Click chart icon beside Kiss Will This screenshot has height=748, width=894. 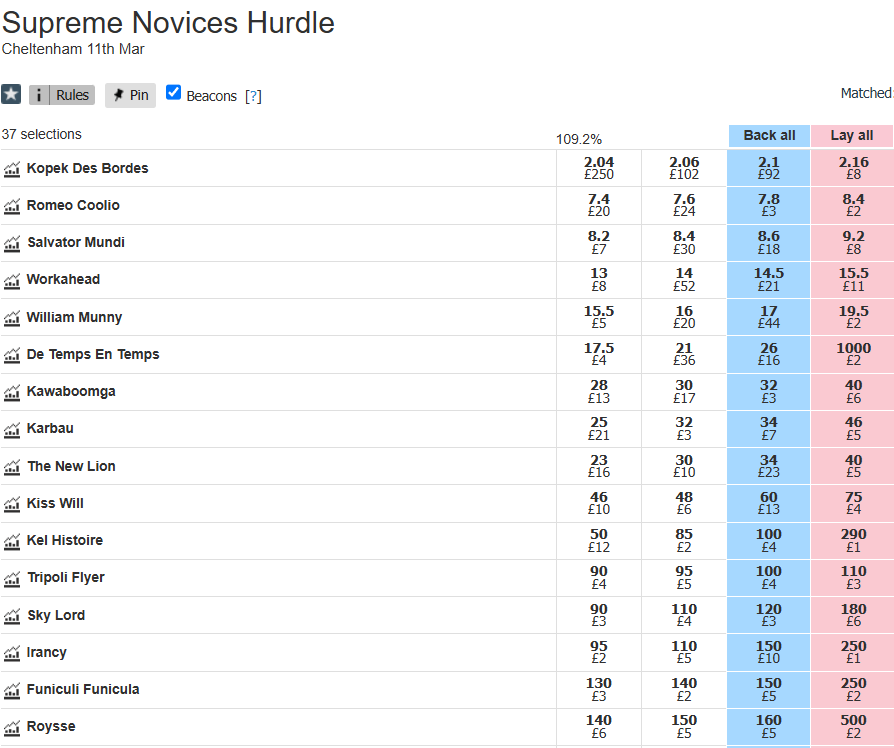point(12,504)
